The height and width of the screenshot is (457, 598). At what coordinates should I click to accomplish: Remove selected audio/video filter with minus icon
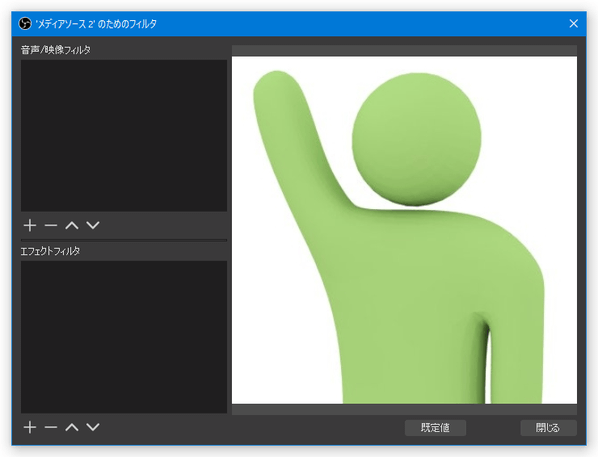pyautogui.click(x=51, y=225)
